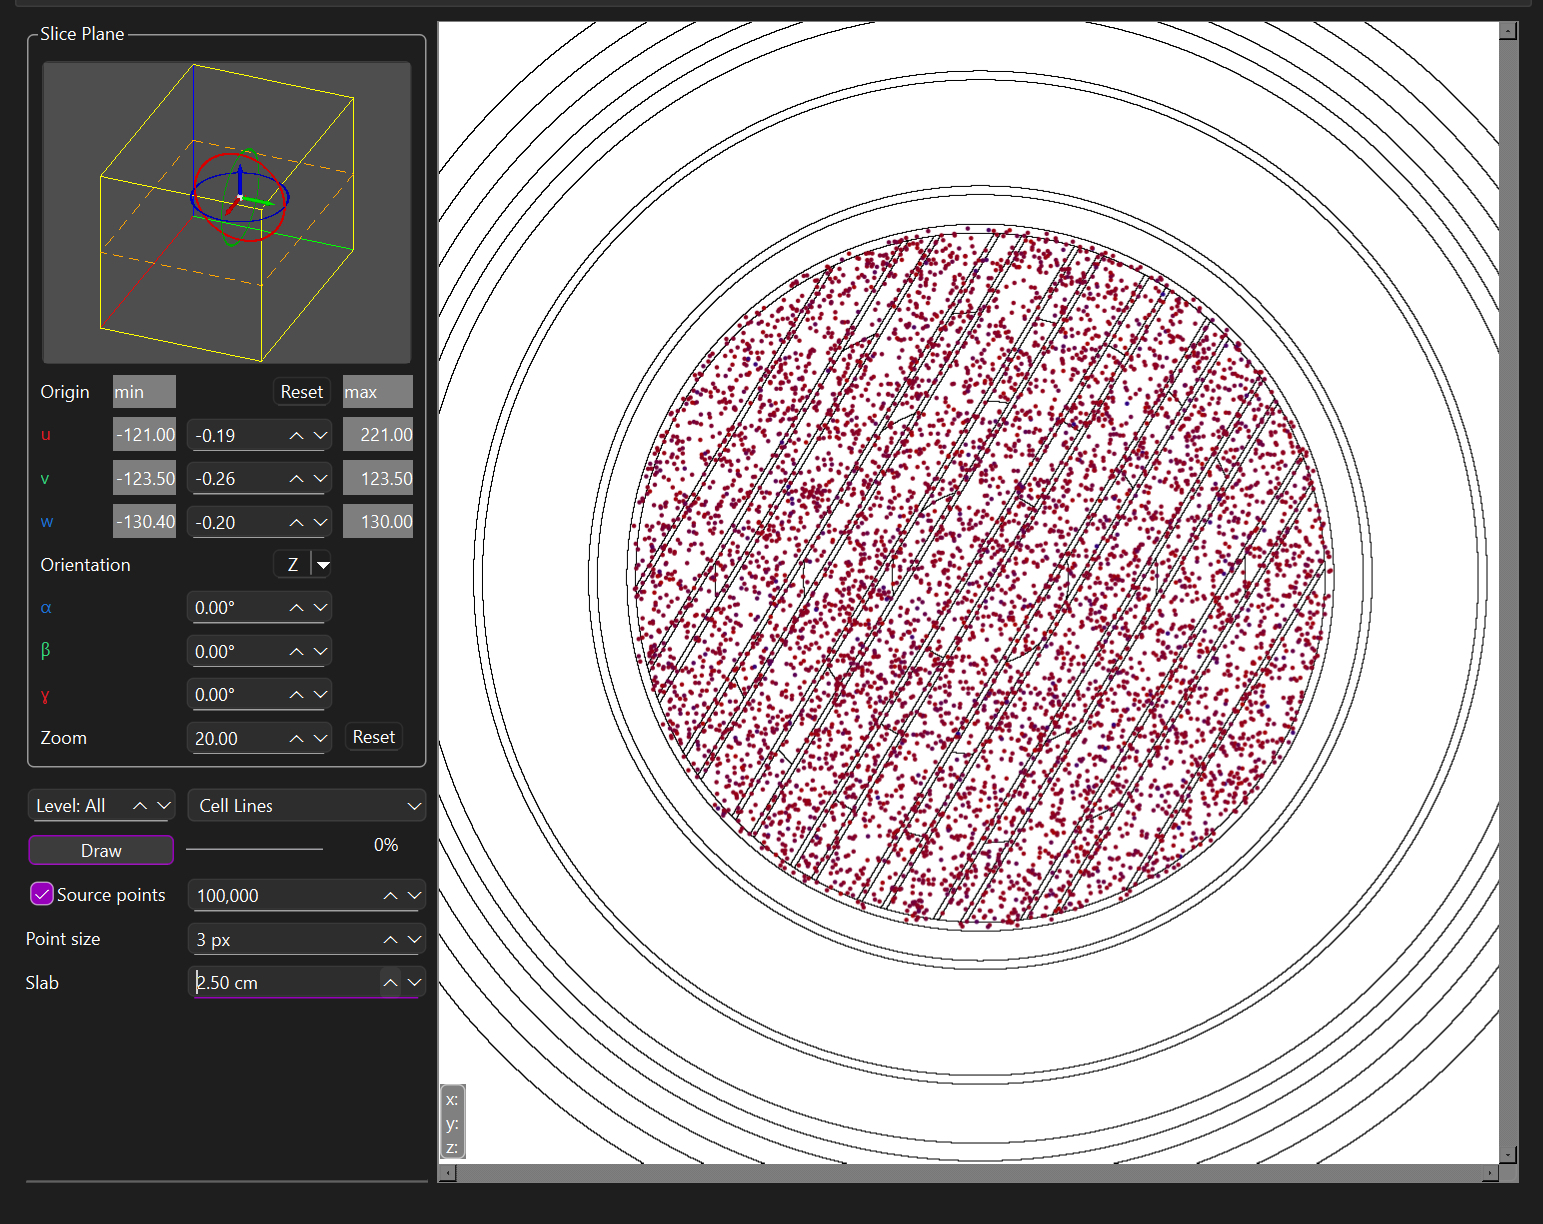Screen dimensions: 1543x1224
Task: Reset the slice plane origin
Action: [x=301, y=392]
